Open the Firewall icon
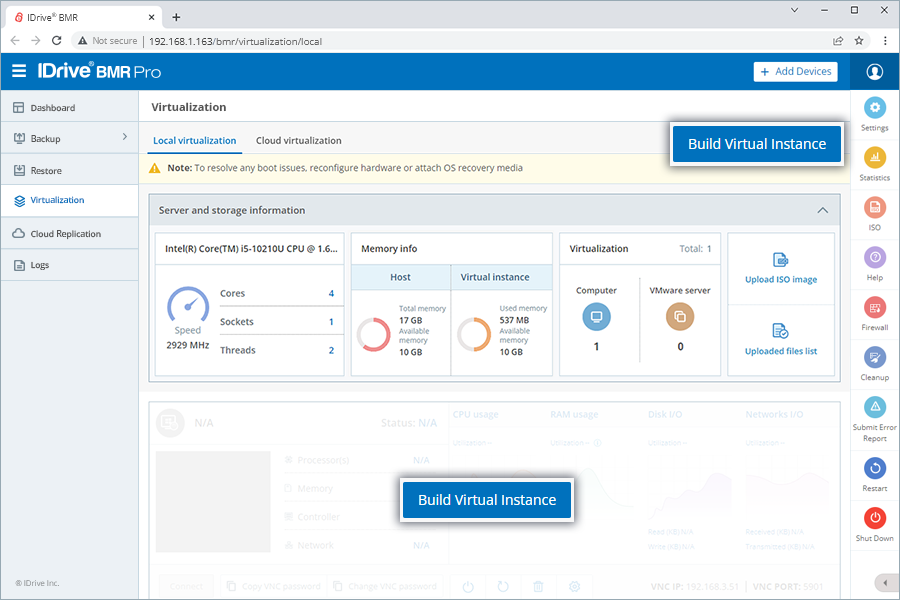900x600 pixels. [875, 308]
